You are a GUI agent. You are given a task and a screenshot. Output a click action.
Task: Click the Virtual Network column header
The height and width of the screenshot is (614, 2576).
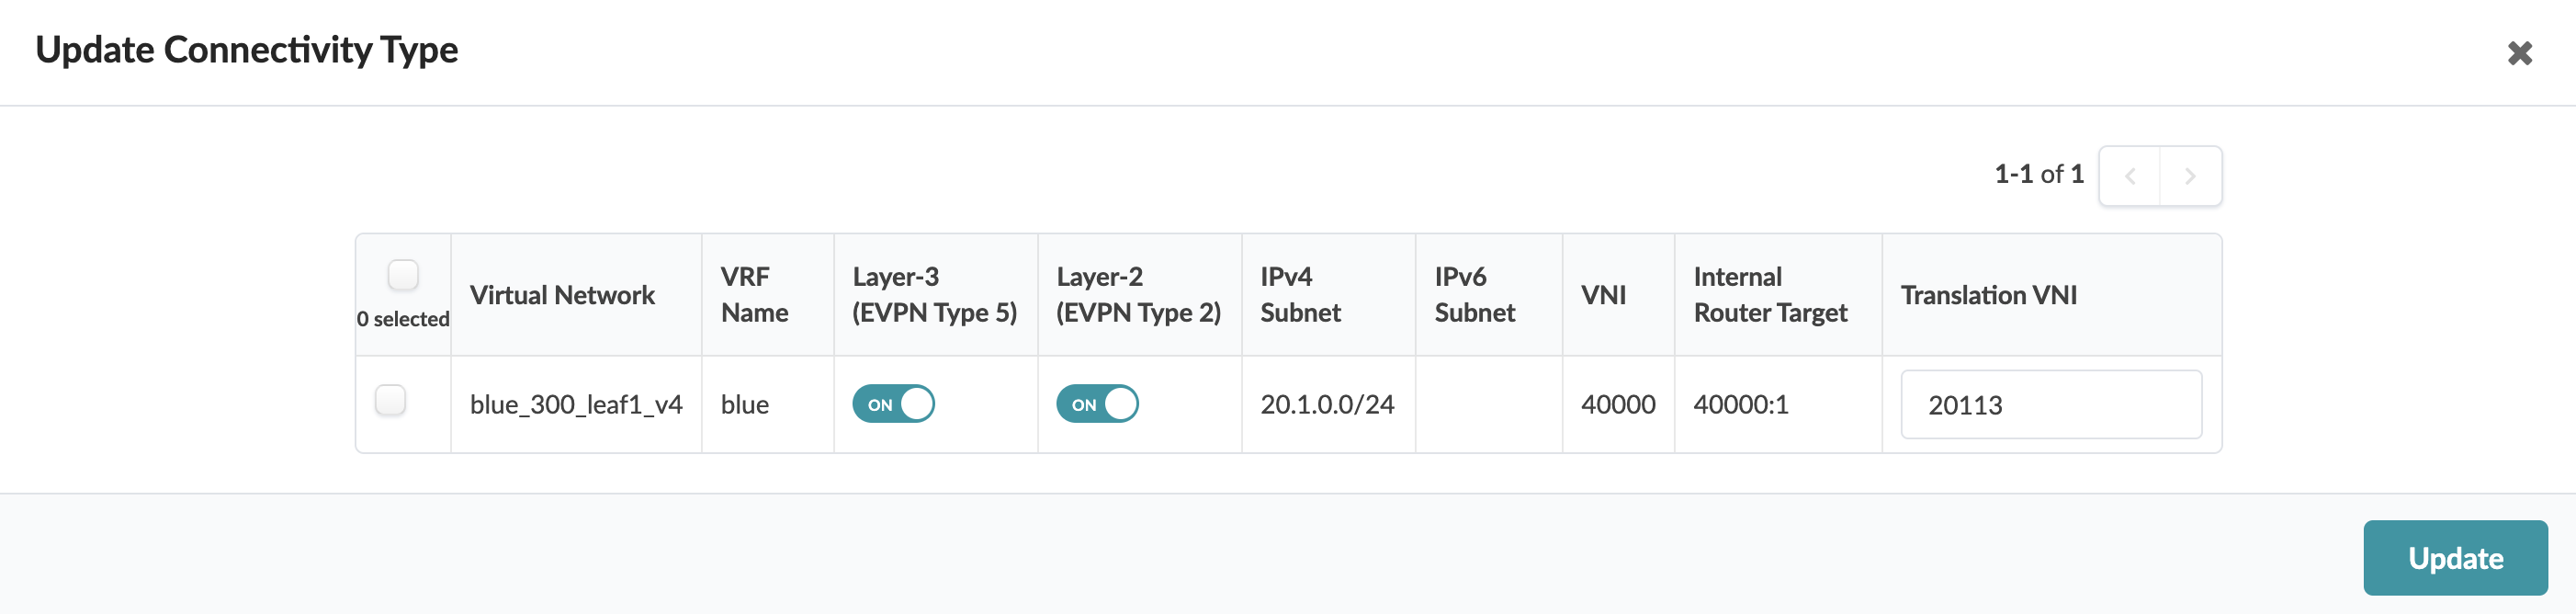click(x=562, y=295)
